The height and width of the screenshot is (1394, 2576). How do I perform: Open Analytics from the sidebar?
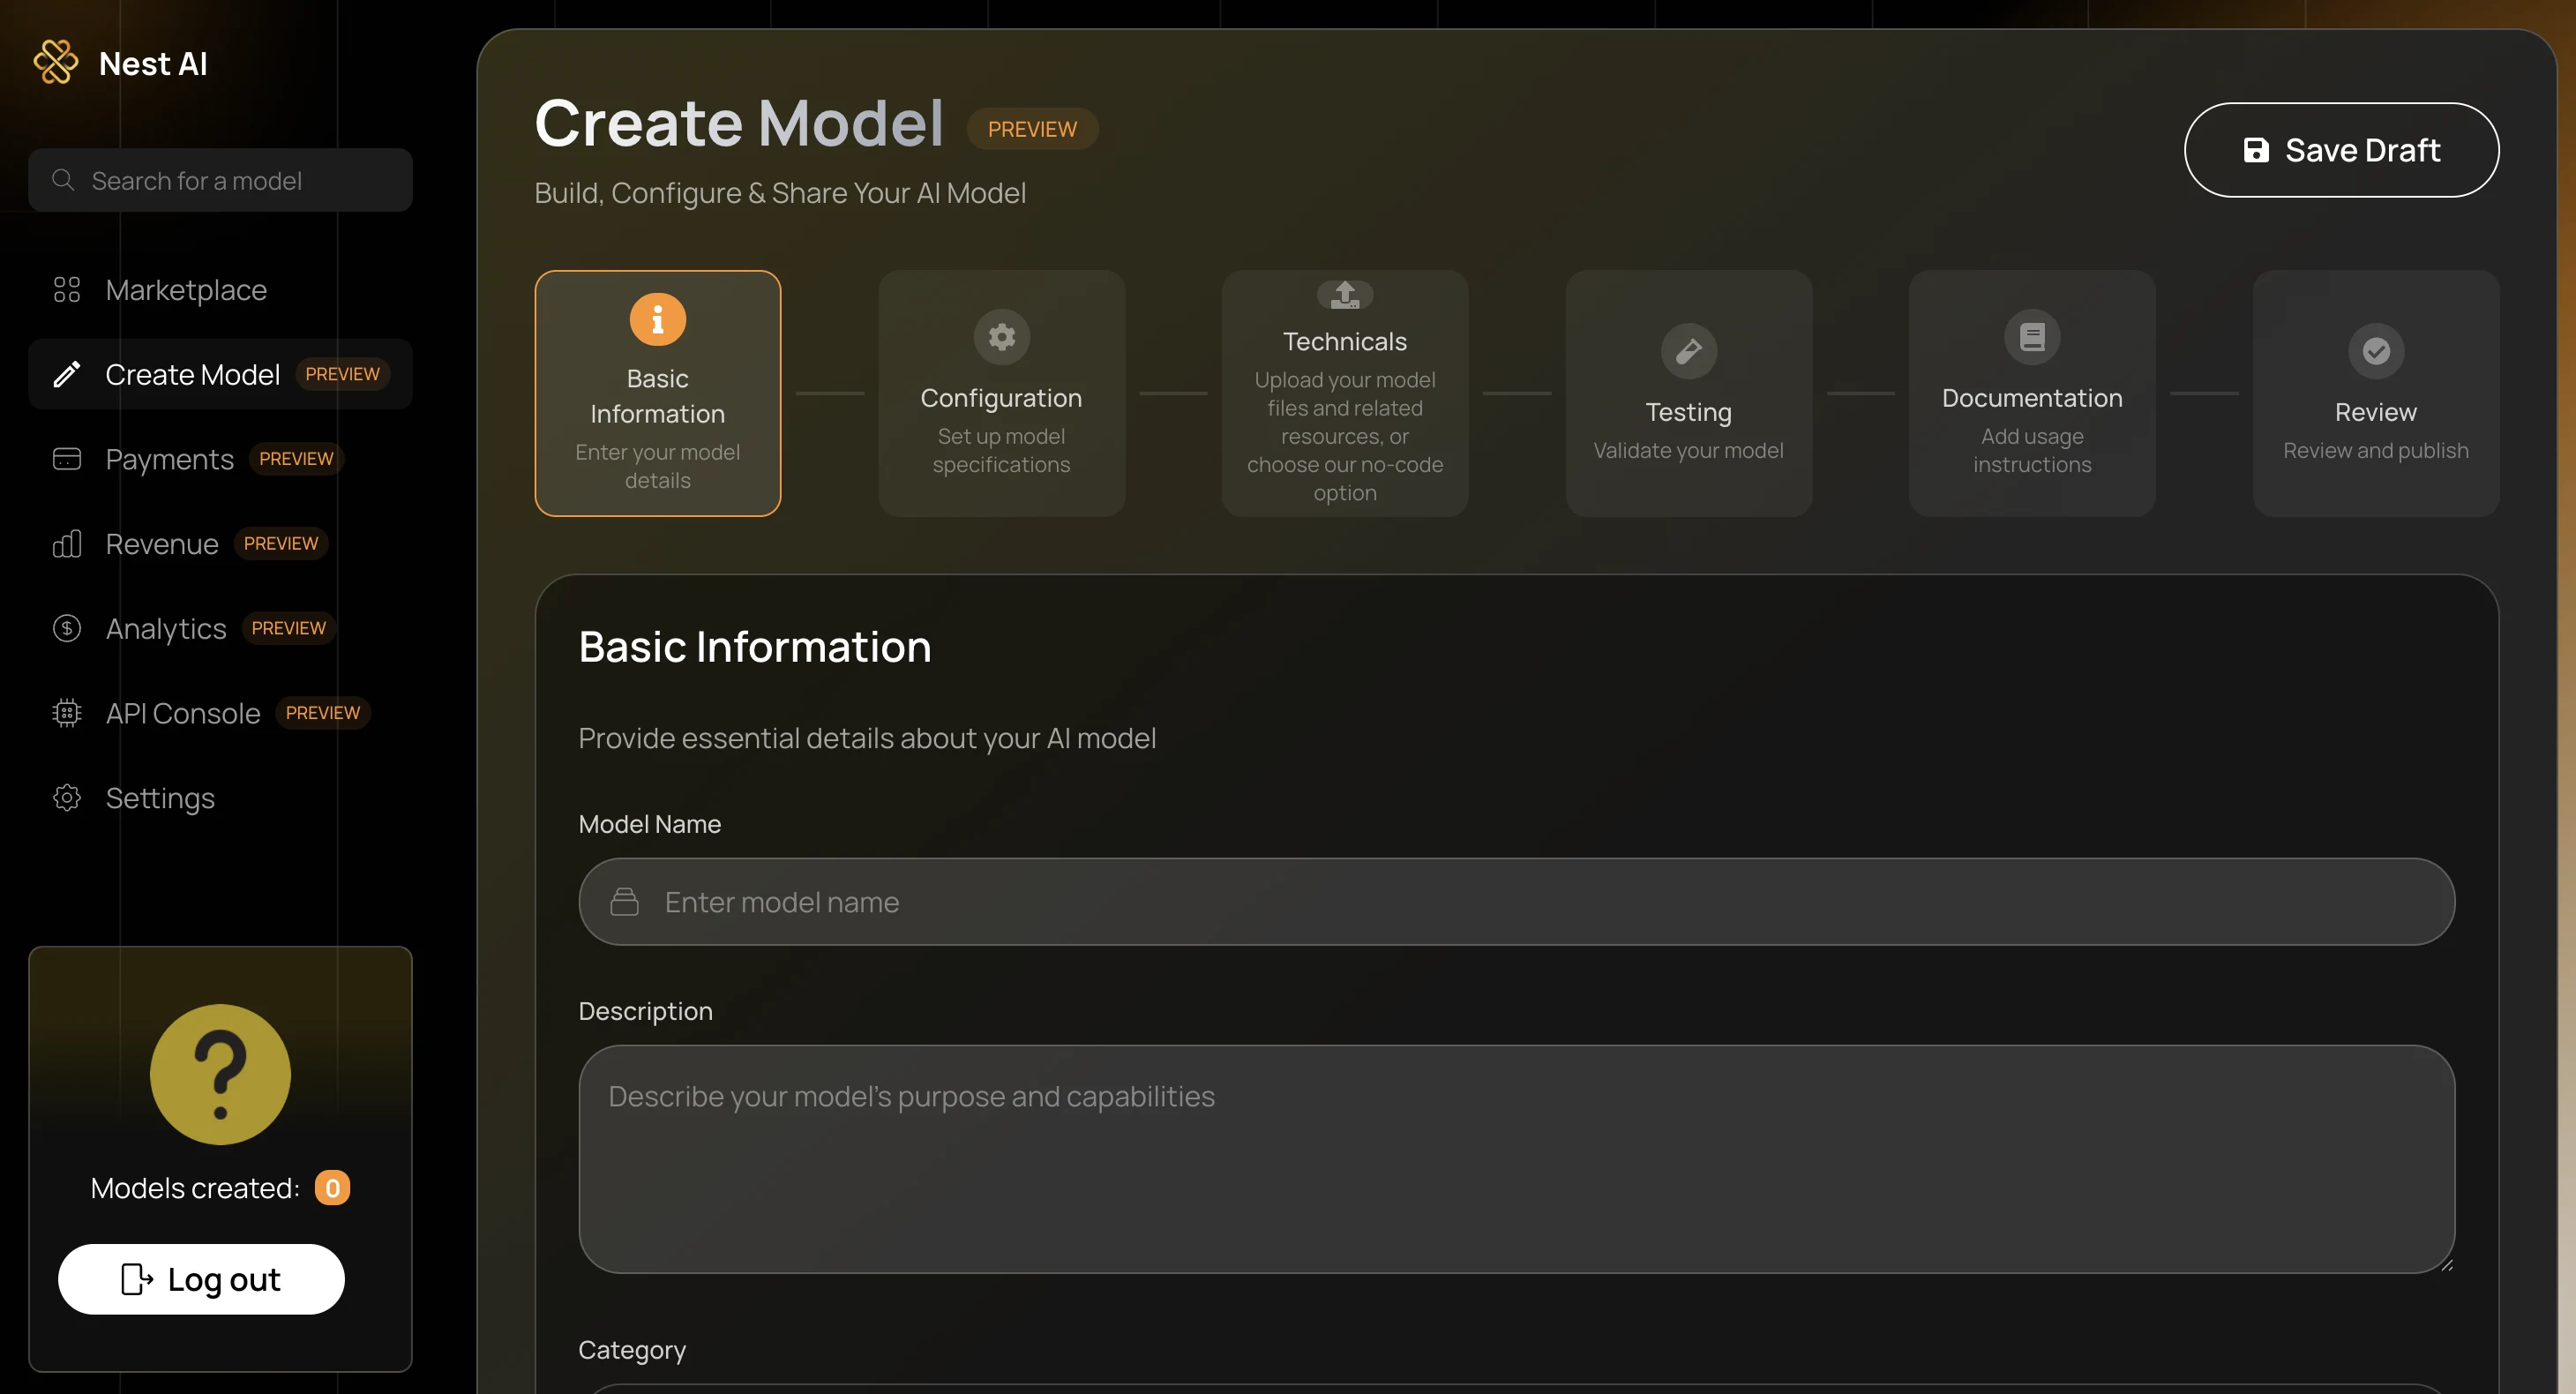[166, 628]
